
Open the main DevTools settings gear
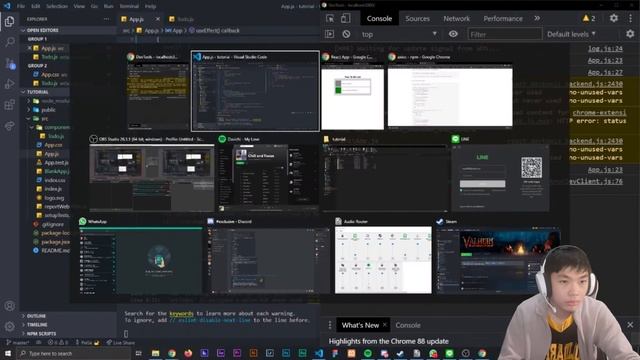coord(613,18)
